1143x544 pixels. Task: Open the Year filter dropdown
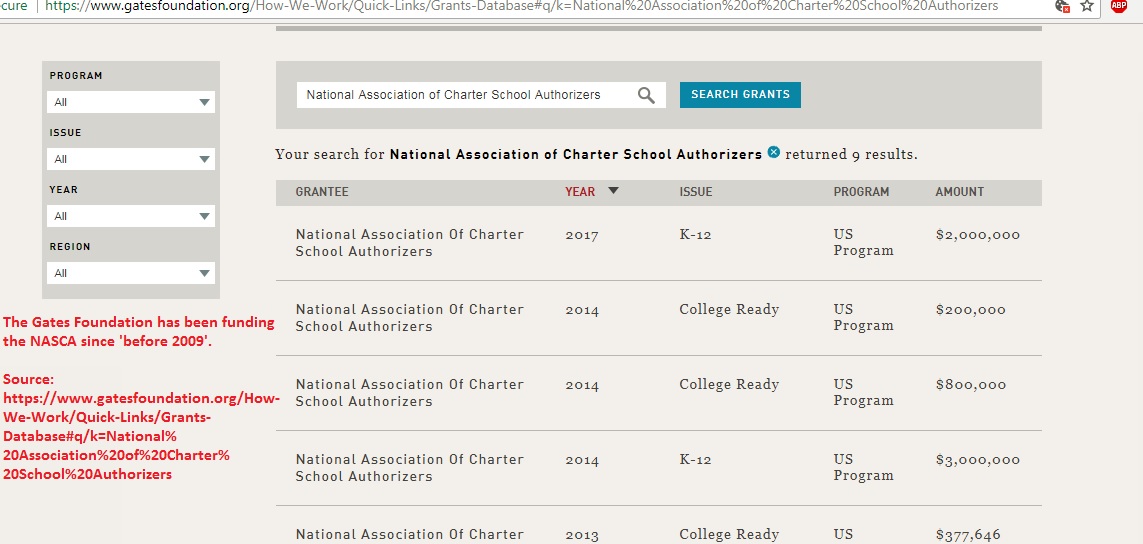130,216
